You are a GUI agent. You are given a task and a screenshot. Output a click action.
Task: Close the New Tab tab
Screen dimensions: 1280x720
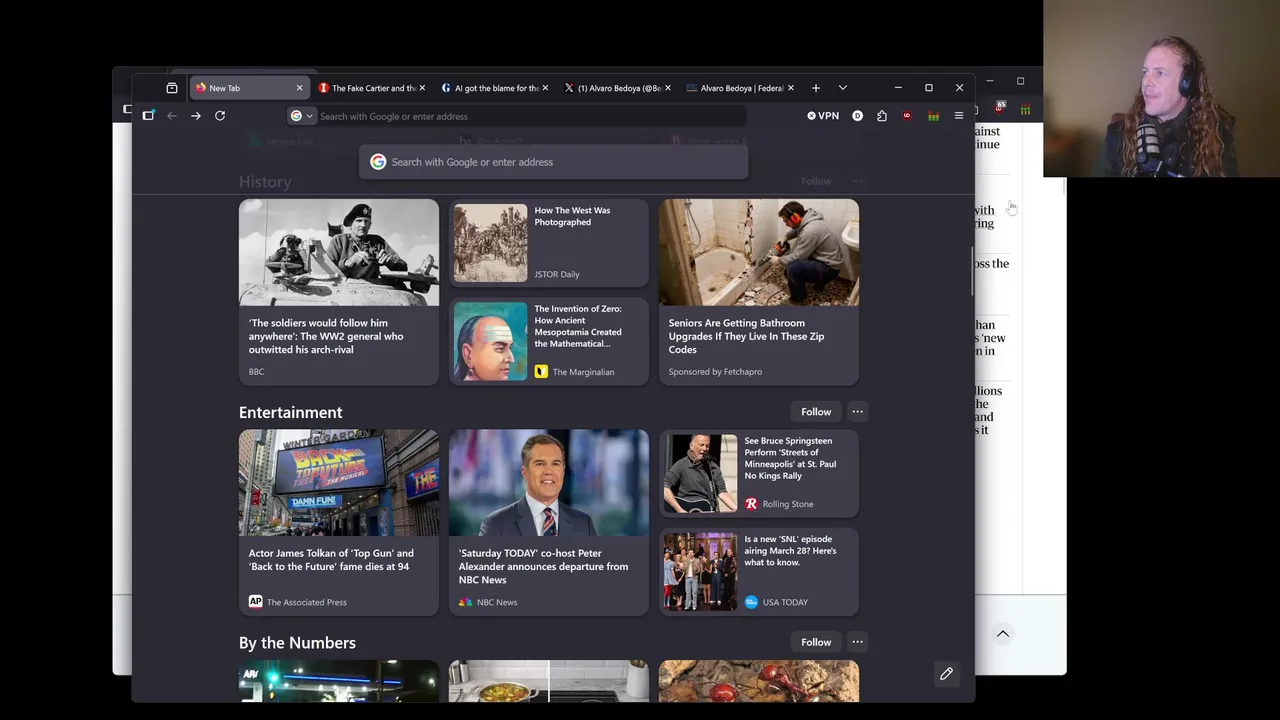coord(299,88)
